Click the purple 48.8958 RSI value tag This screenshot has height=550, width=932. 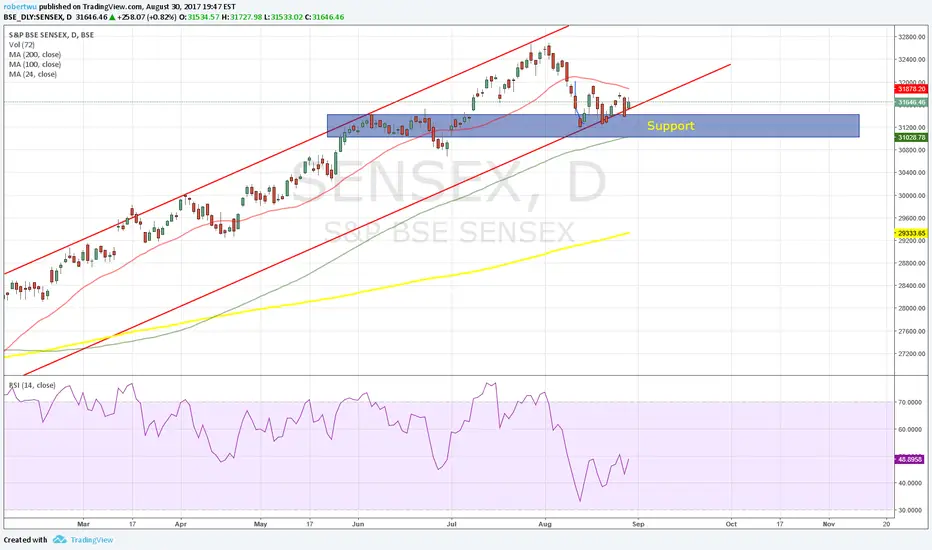(909, 460)
